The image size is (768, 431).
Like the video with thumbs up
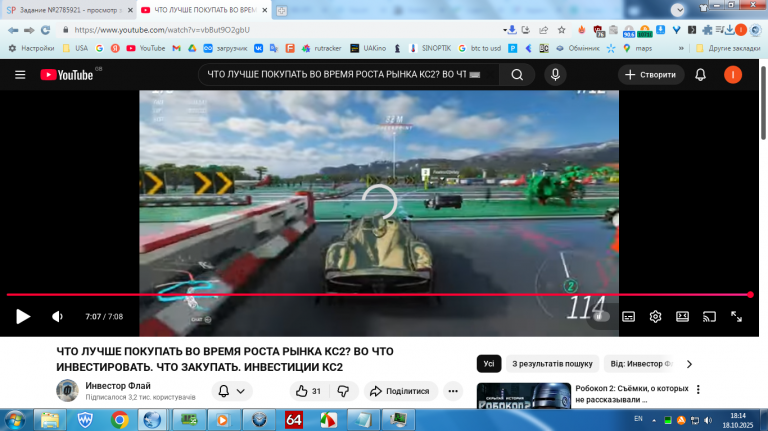(x=308, y=391)
